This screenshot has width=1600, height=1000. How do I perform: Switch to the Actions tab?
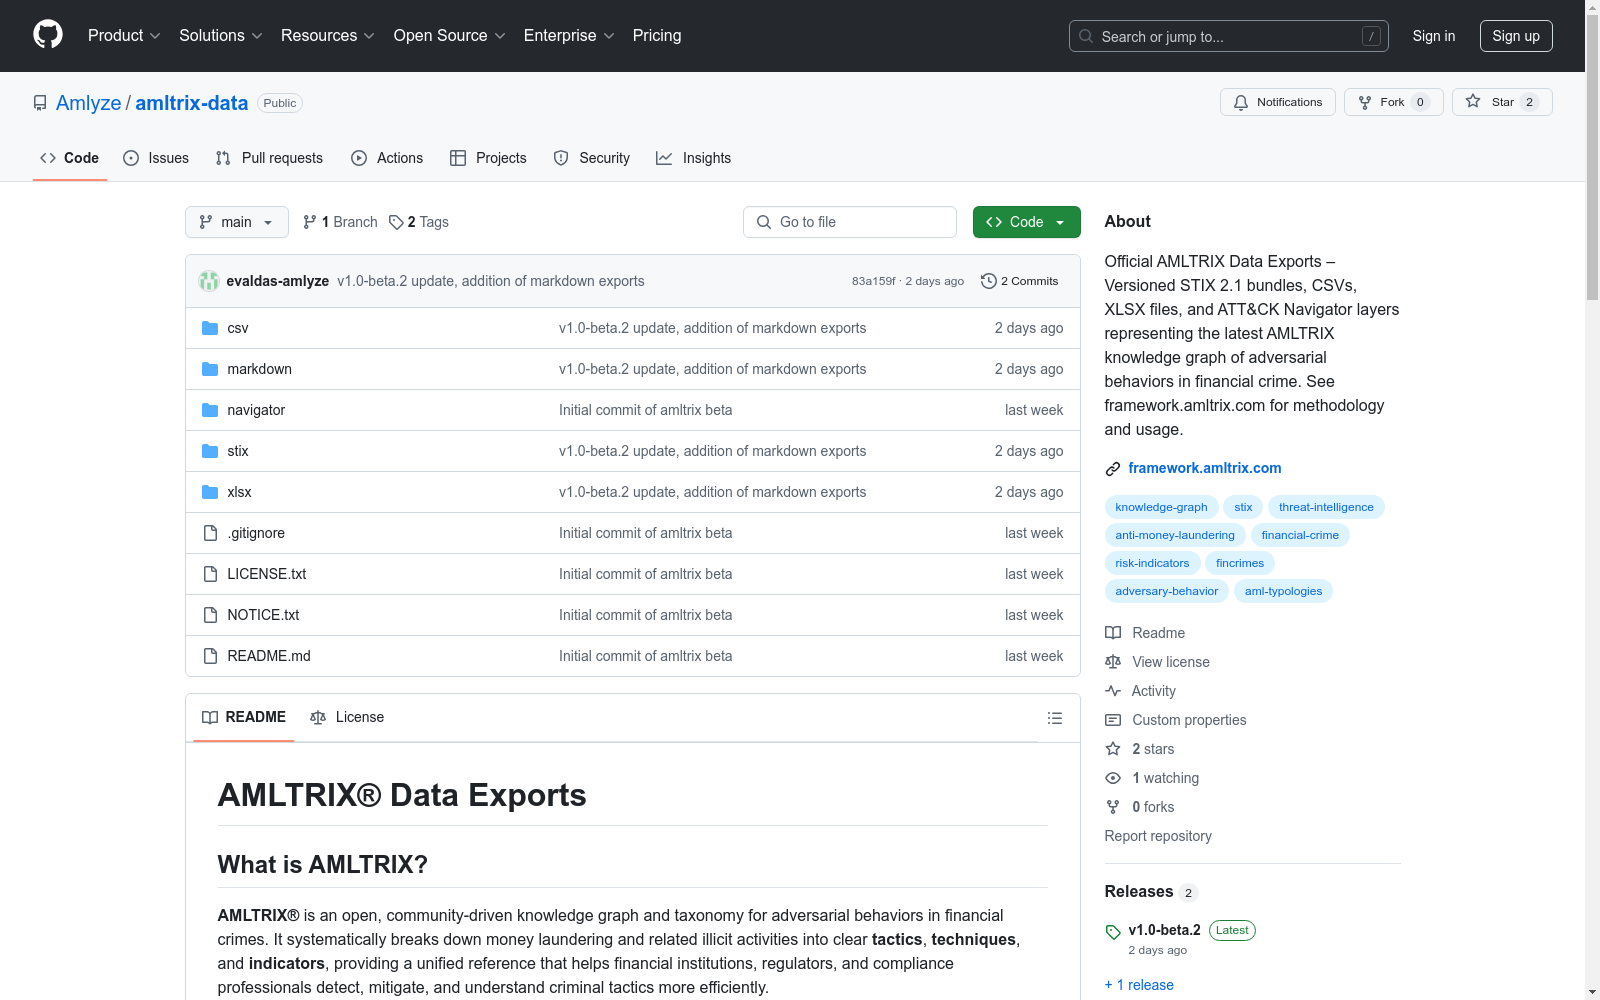(387, 158)
